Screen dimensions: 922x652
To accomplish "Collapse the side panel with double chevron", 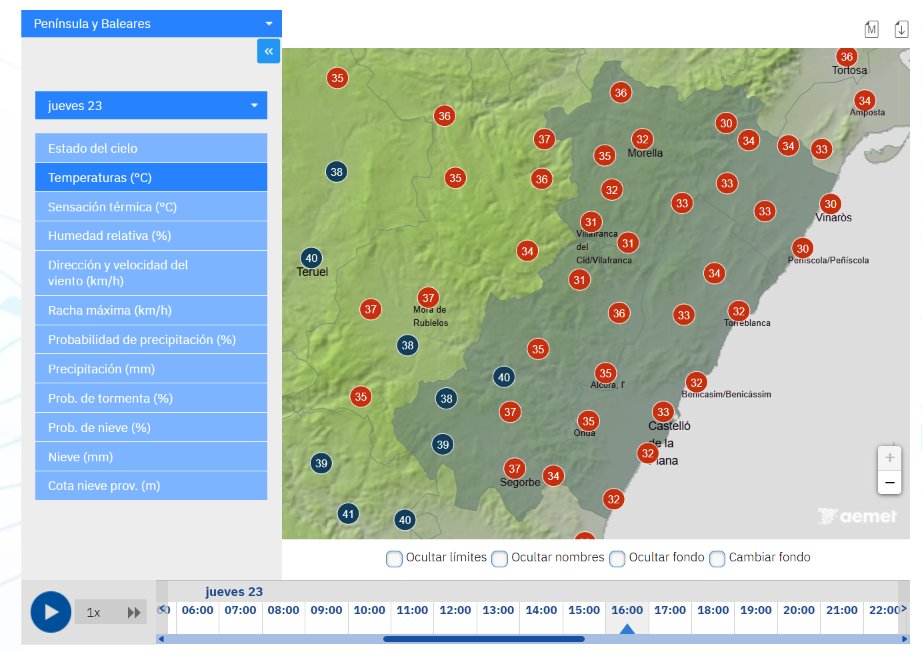I will point(268,51).
